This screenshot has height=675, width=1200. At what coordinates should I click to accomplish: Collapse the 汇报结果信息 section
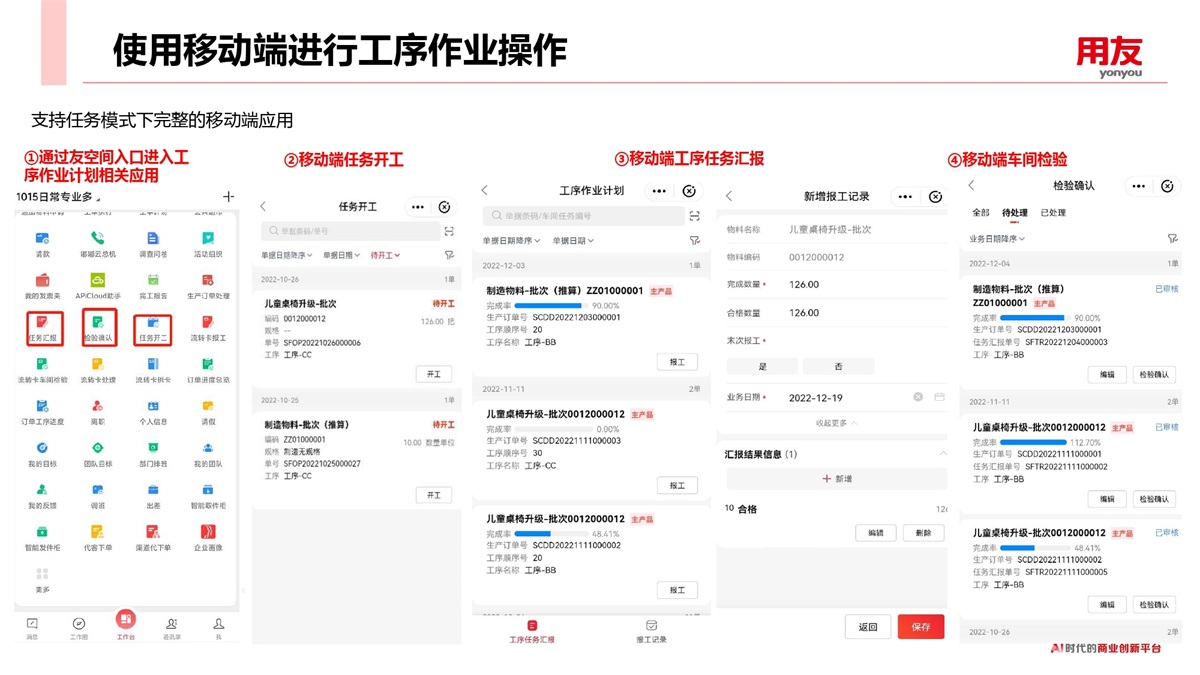941,454
